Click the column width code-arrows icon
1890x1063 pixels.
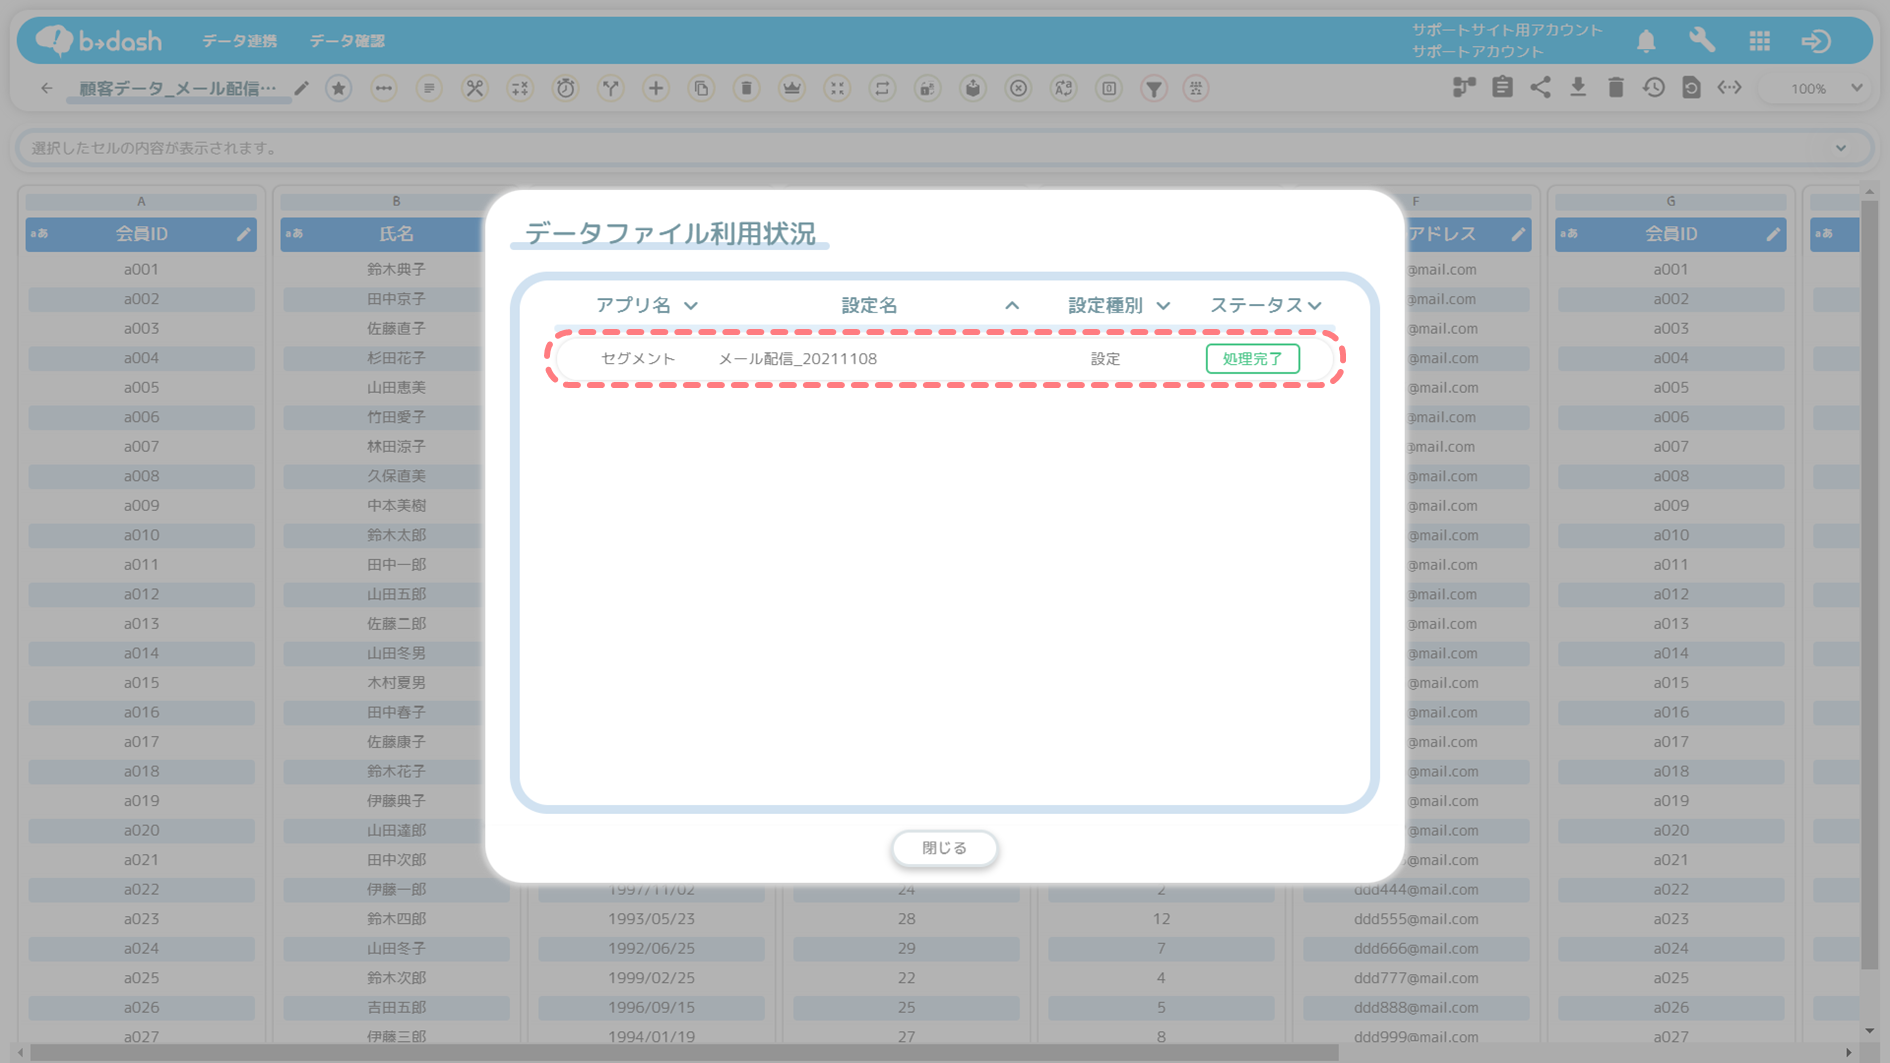coord(1730,88)
